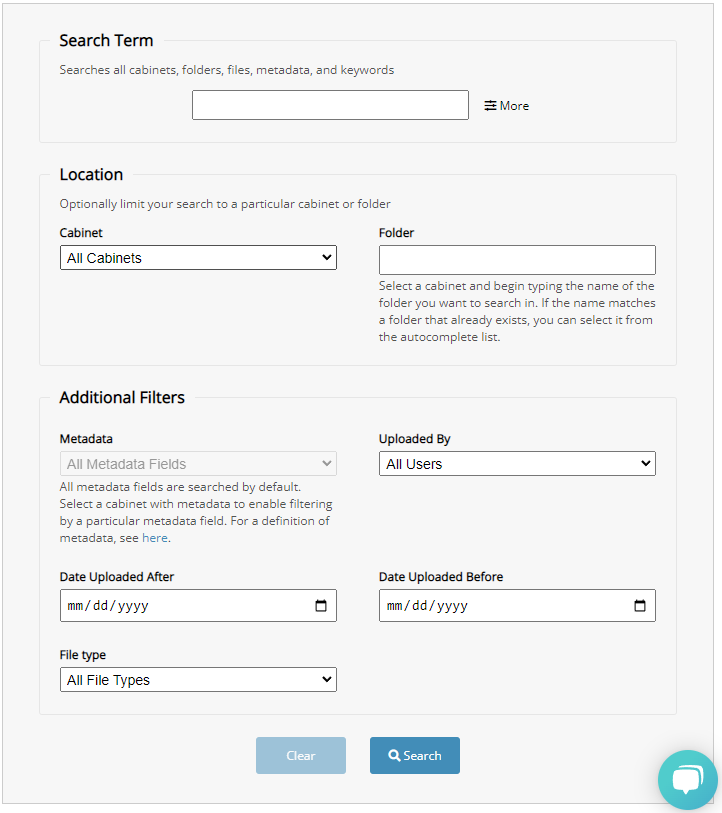722x813 pixels.
Task: Click into the Folder name field
Action: pos(517,260)
